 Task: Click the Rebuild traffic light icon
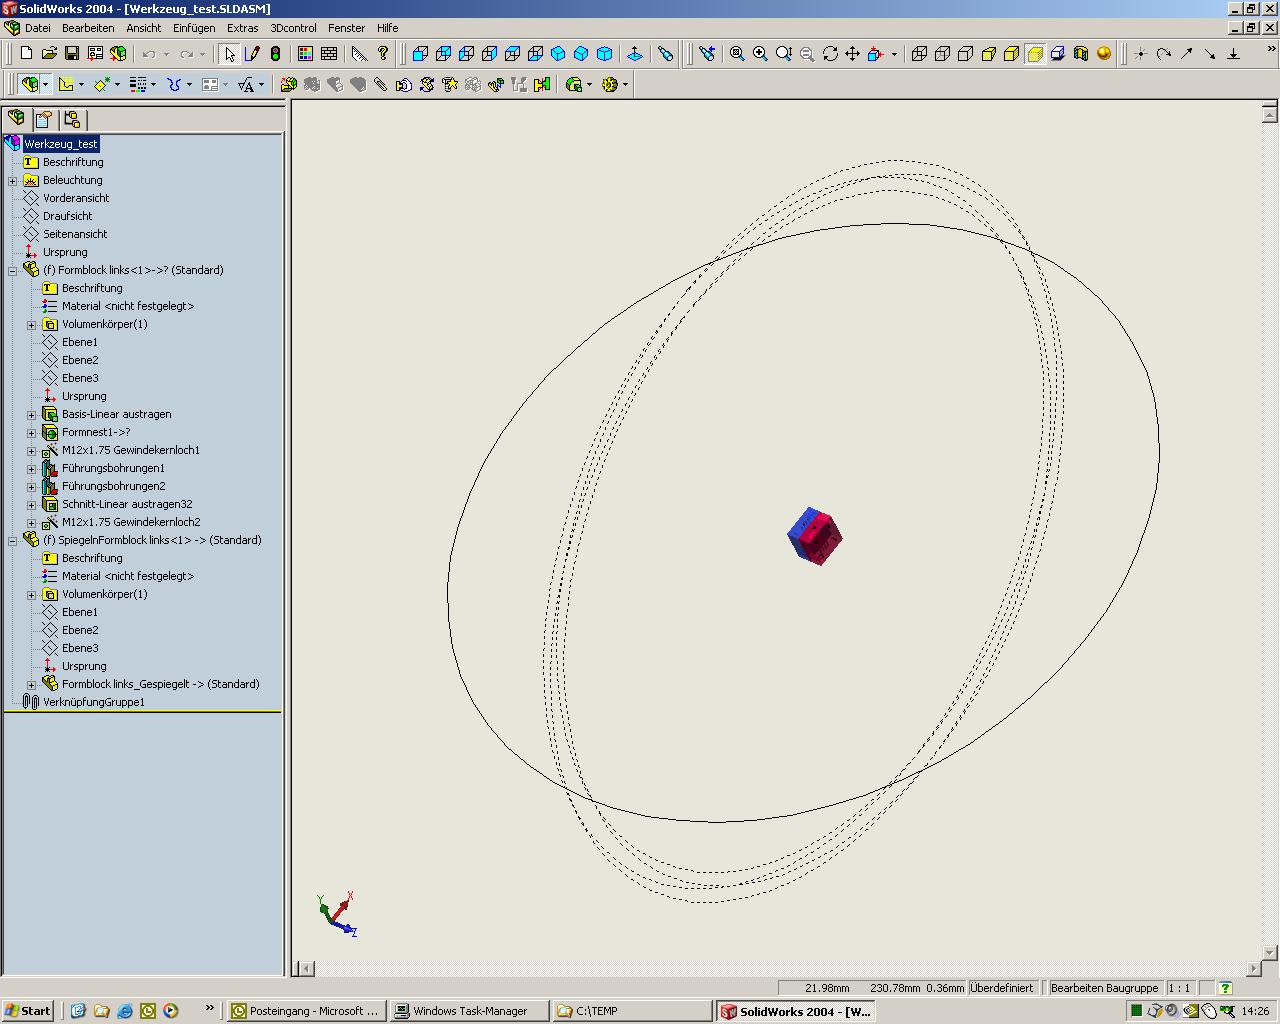pos(276,54)
